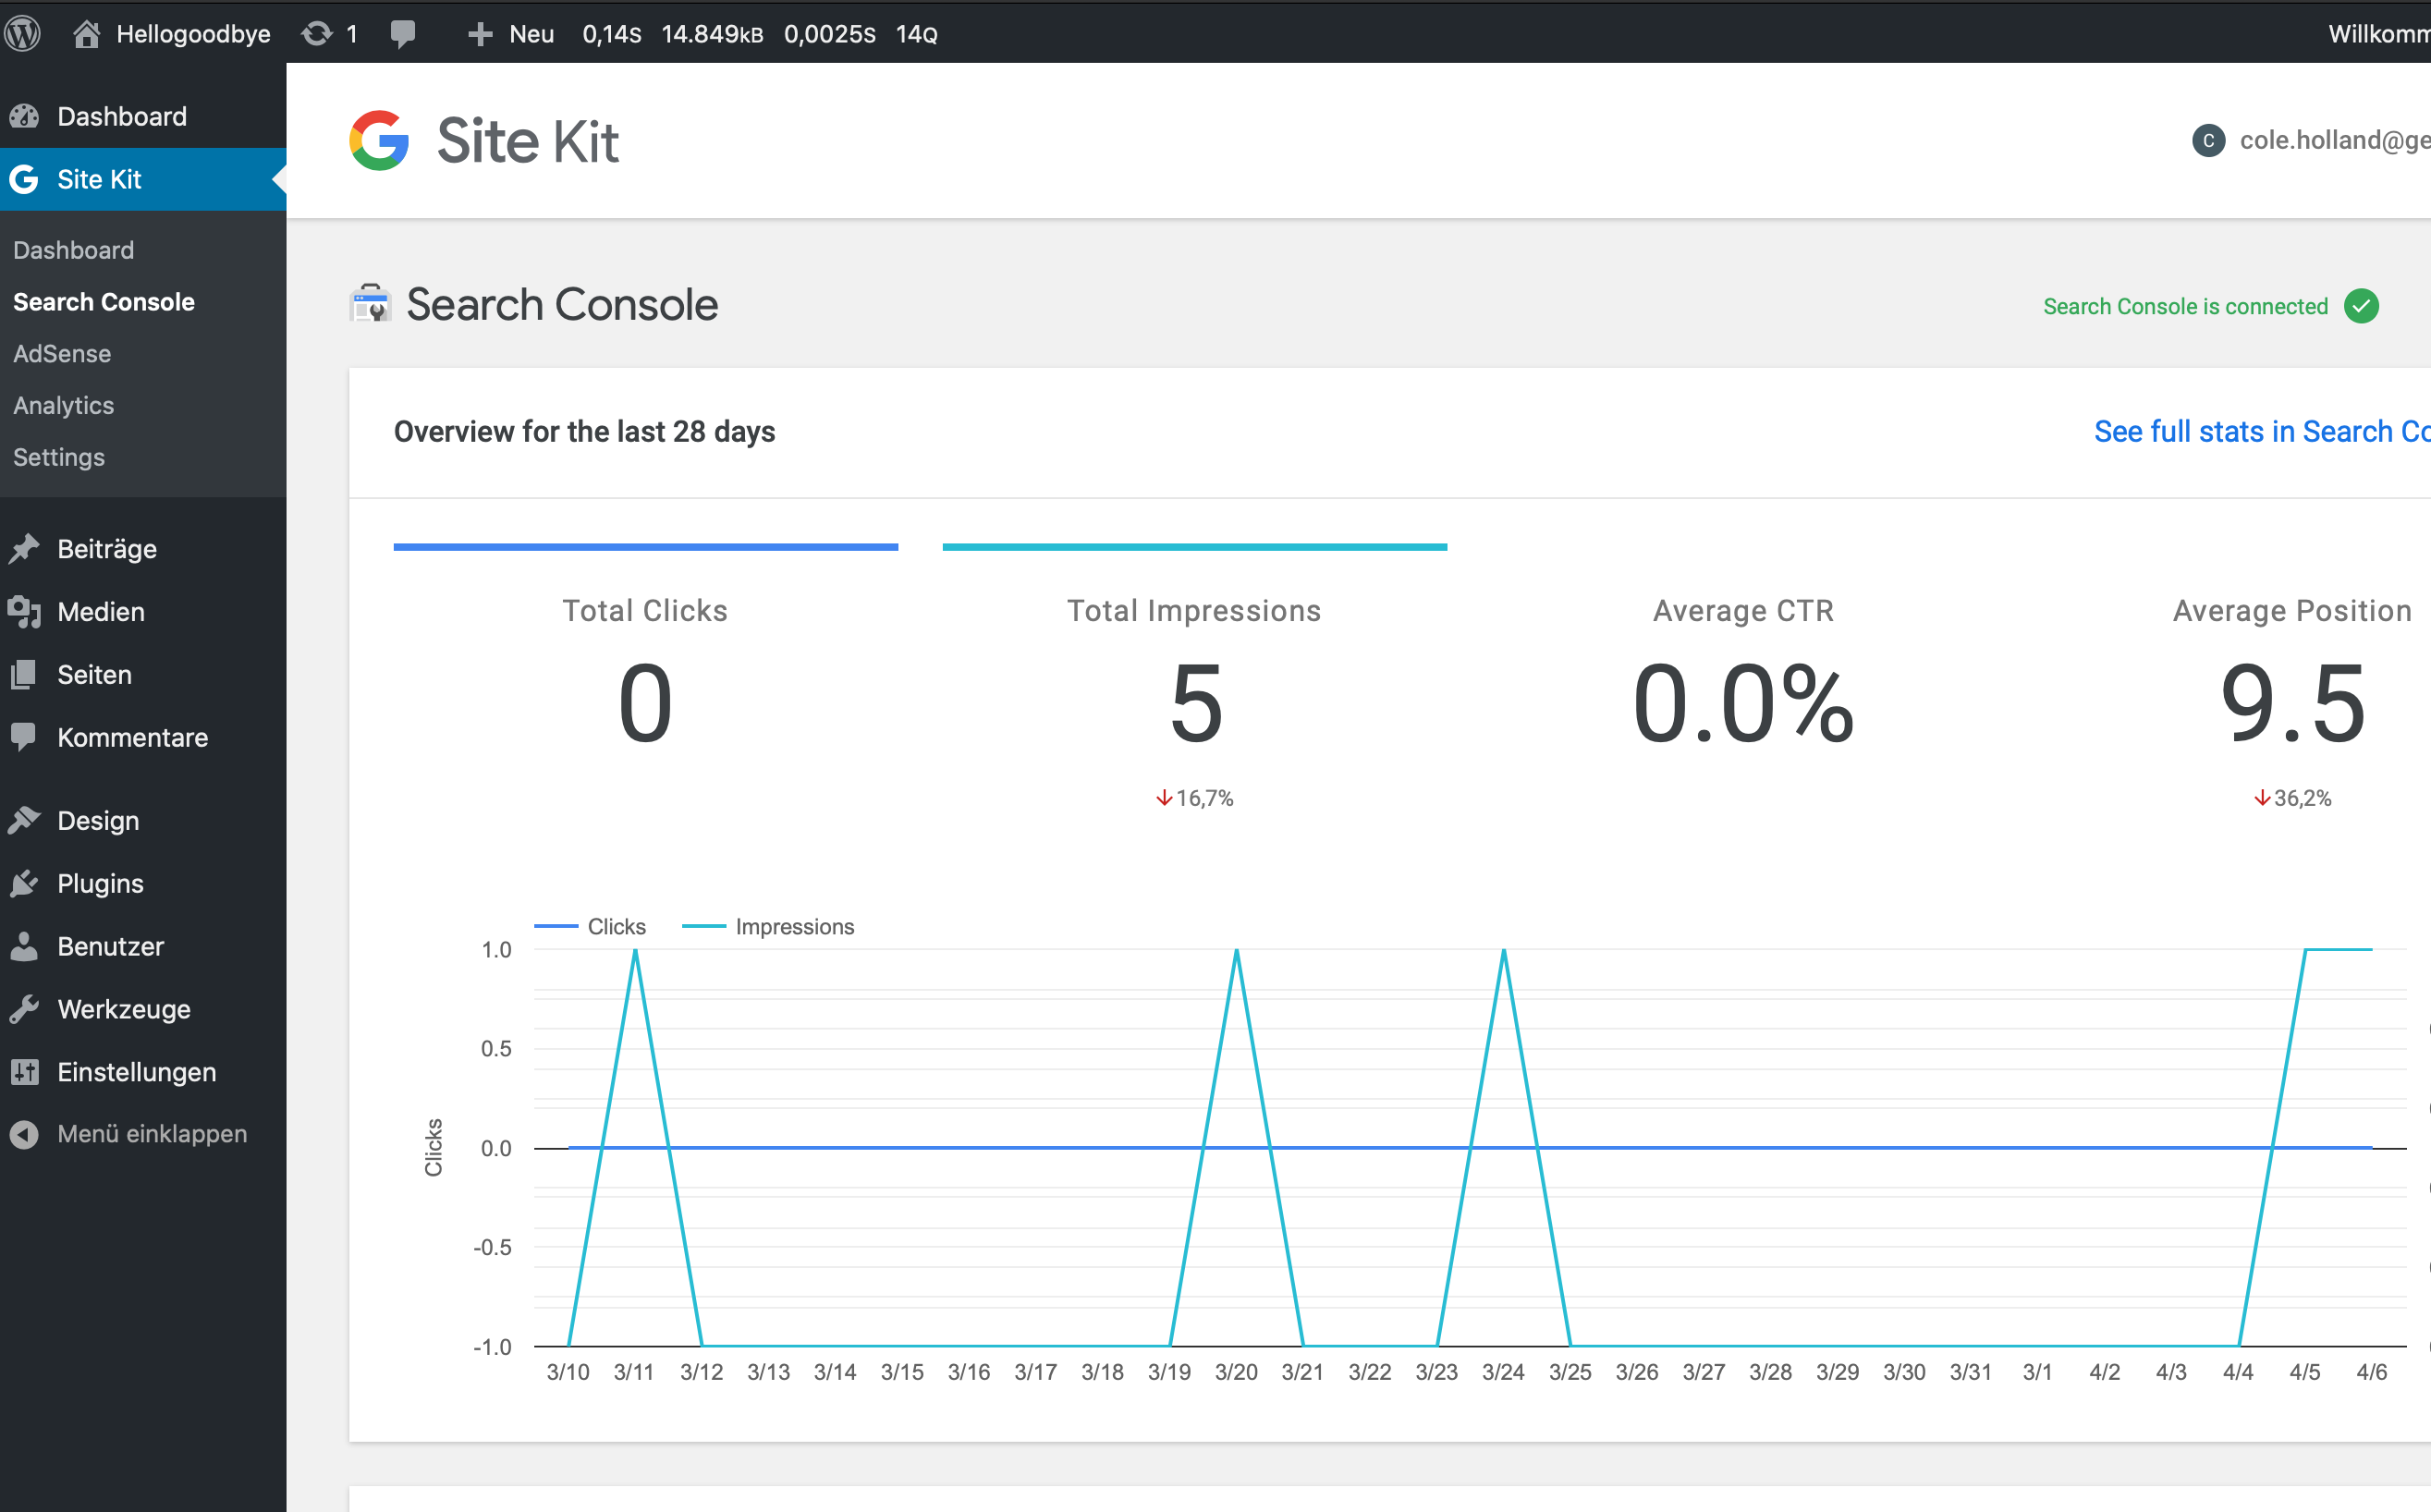Screen dimensions: 2431x1512
Task: Click the Google G Site Kit logo
Action: 379,140
